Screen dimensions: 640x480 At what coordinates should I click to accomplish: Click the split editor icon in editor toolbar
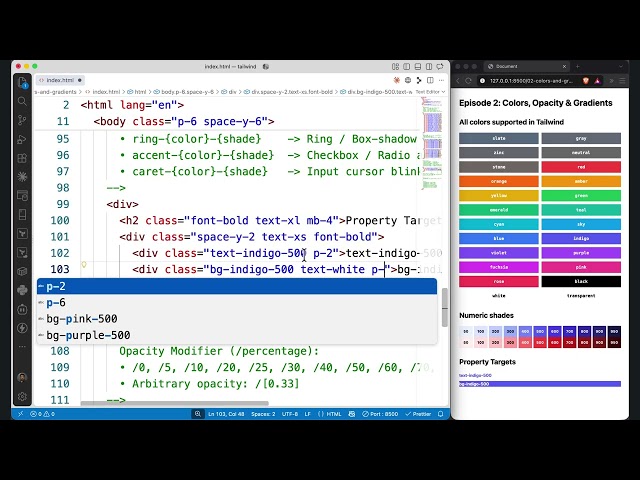point(430,80)
